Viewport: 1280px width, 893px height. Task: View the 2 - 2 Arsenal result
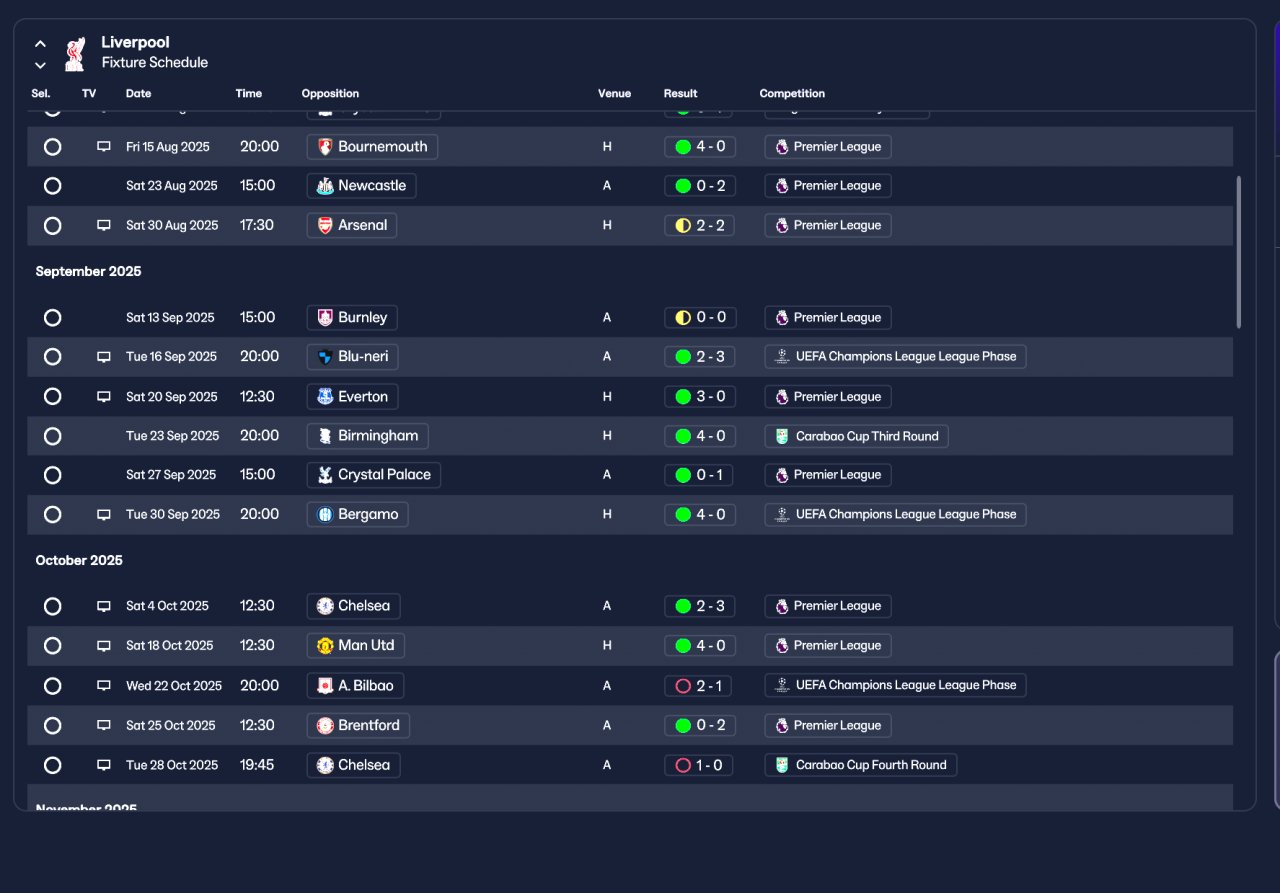[x=699, y=226]
